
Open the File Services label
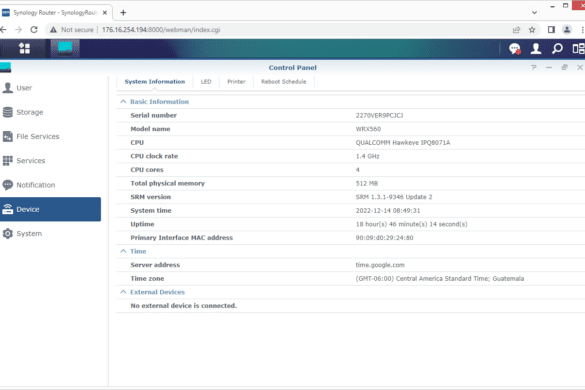[x=38, y=137]
